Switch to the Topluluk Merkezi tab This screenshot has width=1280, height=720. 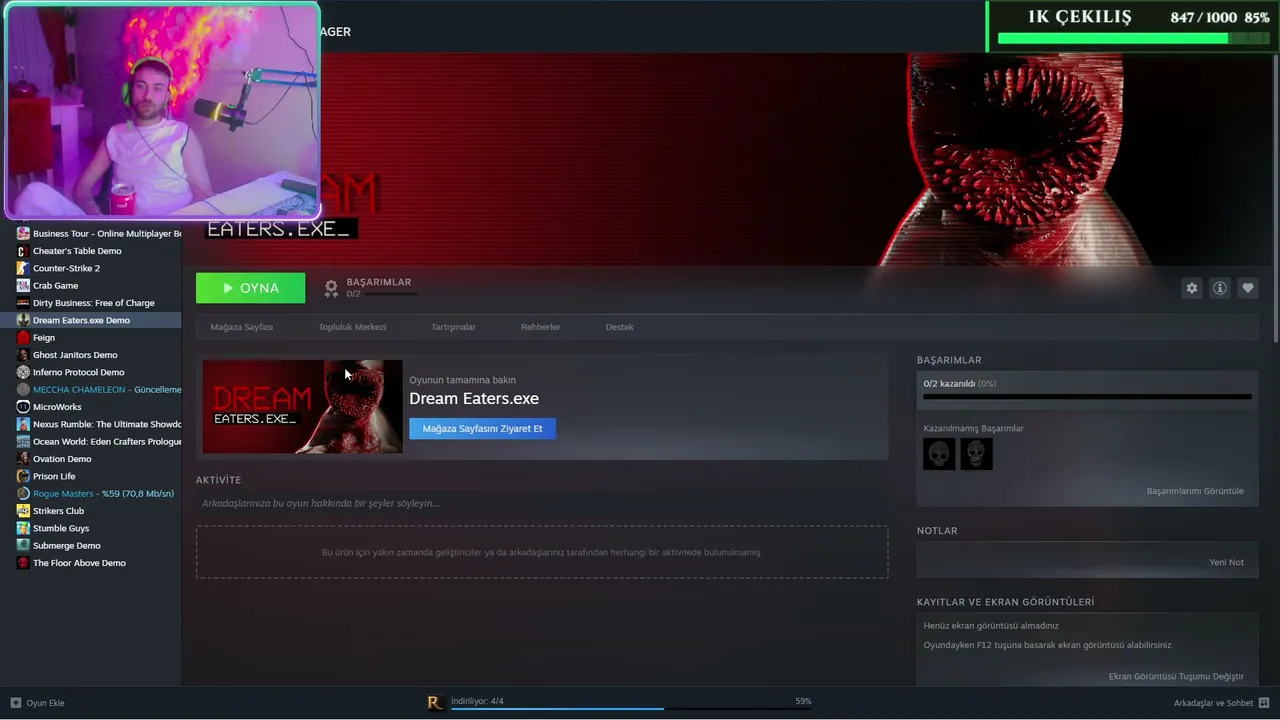[352, 327]
